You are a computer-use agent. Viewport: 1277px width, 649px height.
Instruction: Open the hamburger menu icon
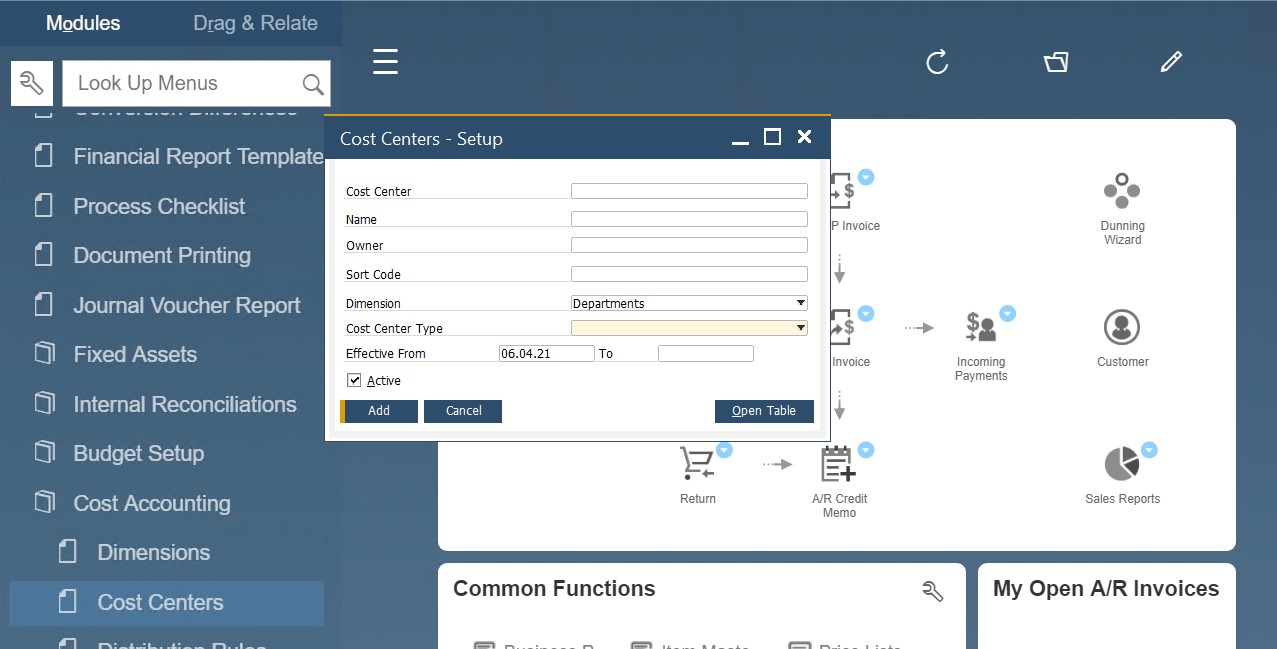tap(385, 62)
